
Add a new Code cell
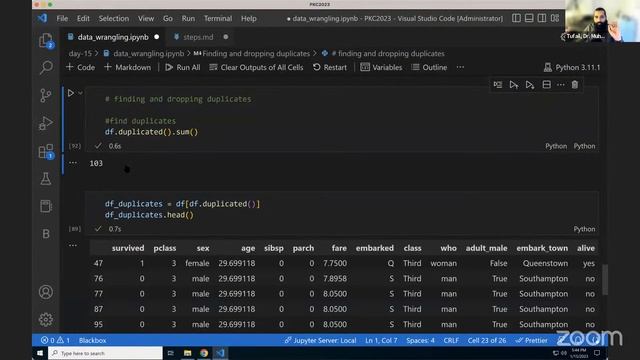[x=80, y=67]
